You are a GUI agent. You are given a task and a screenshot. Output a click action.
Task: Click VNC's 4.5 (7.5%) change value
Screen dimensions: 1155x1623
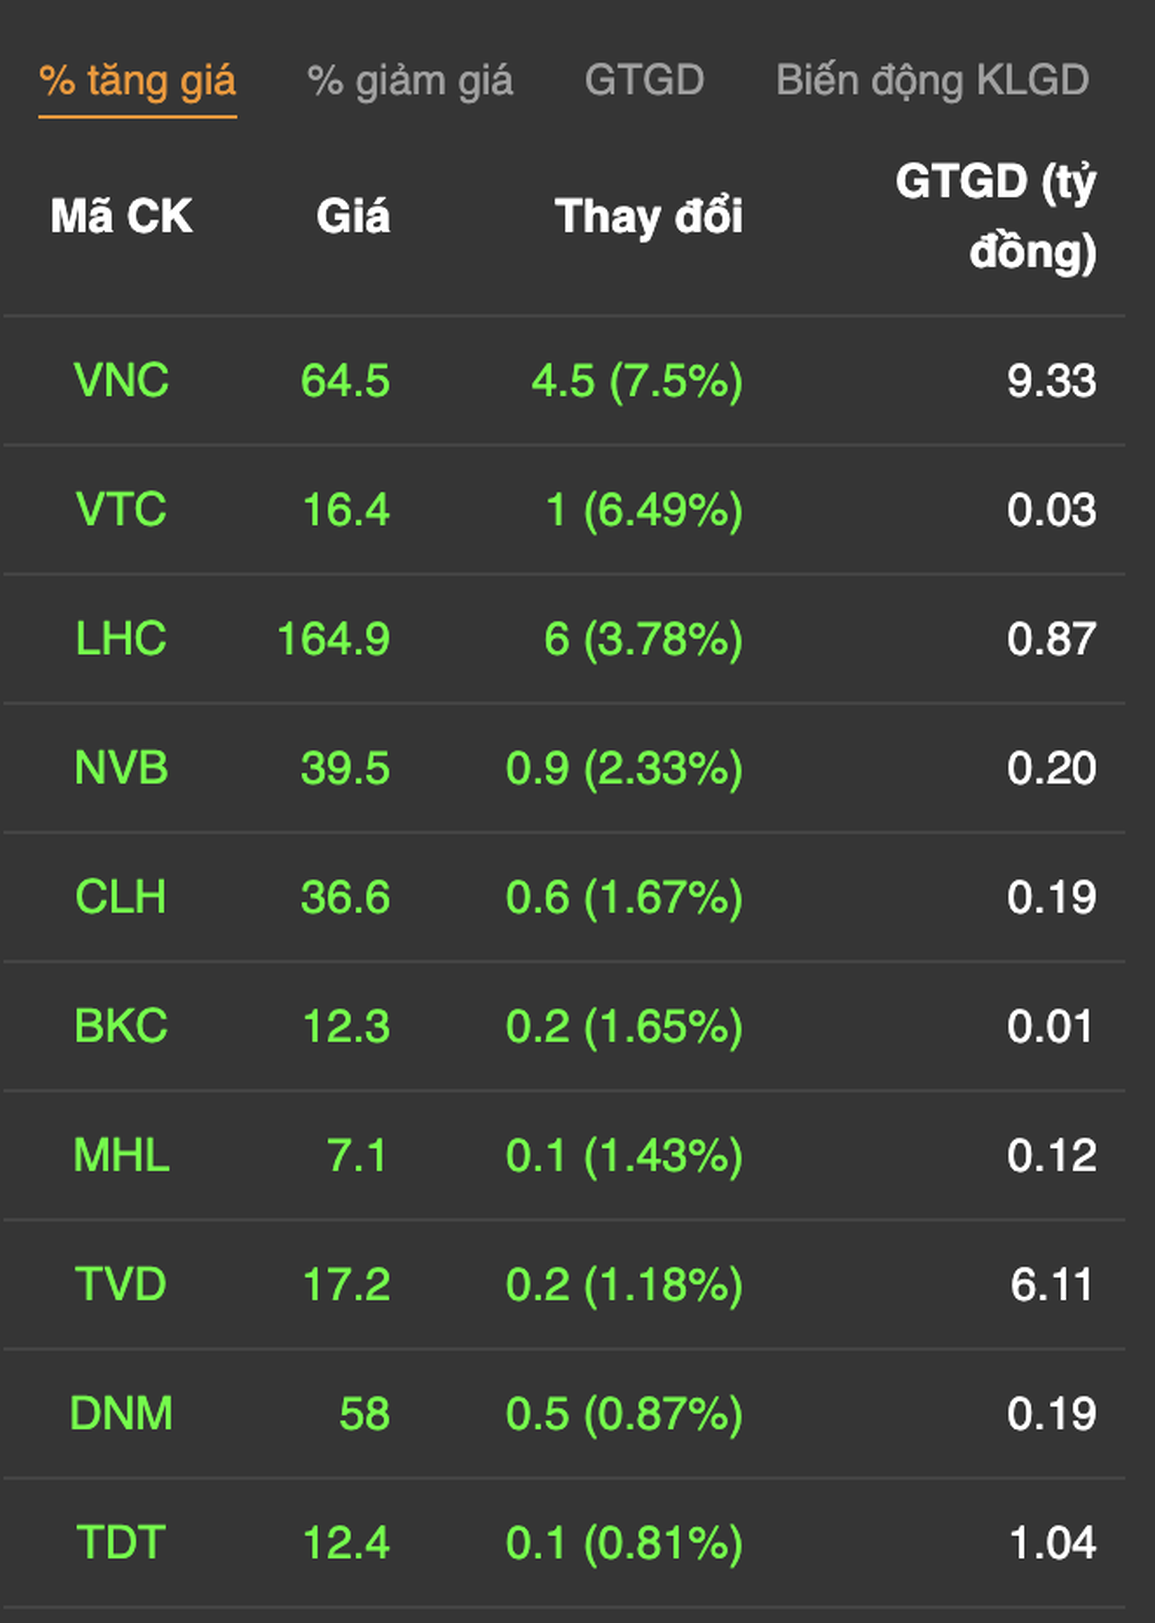click(x=637, y=381)
